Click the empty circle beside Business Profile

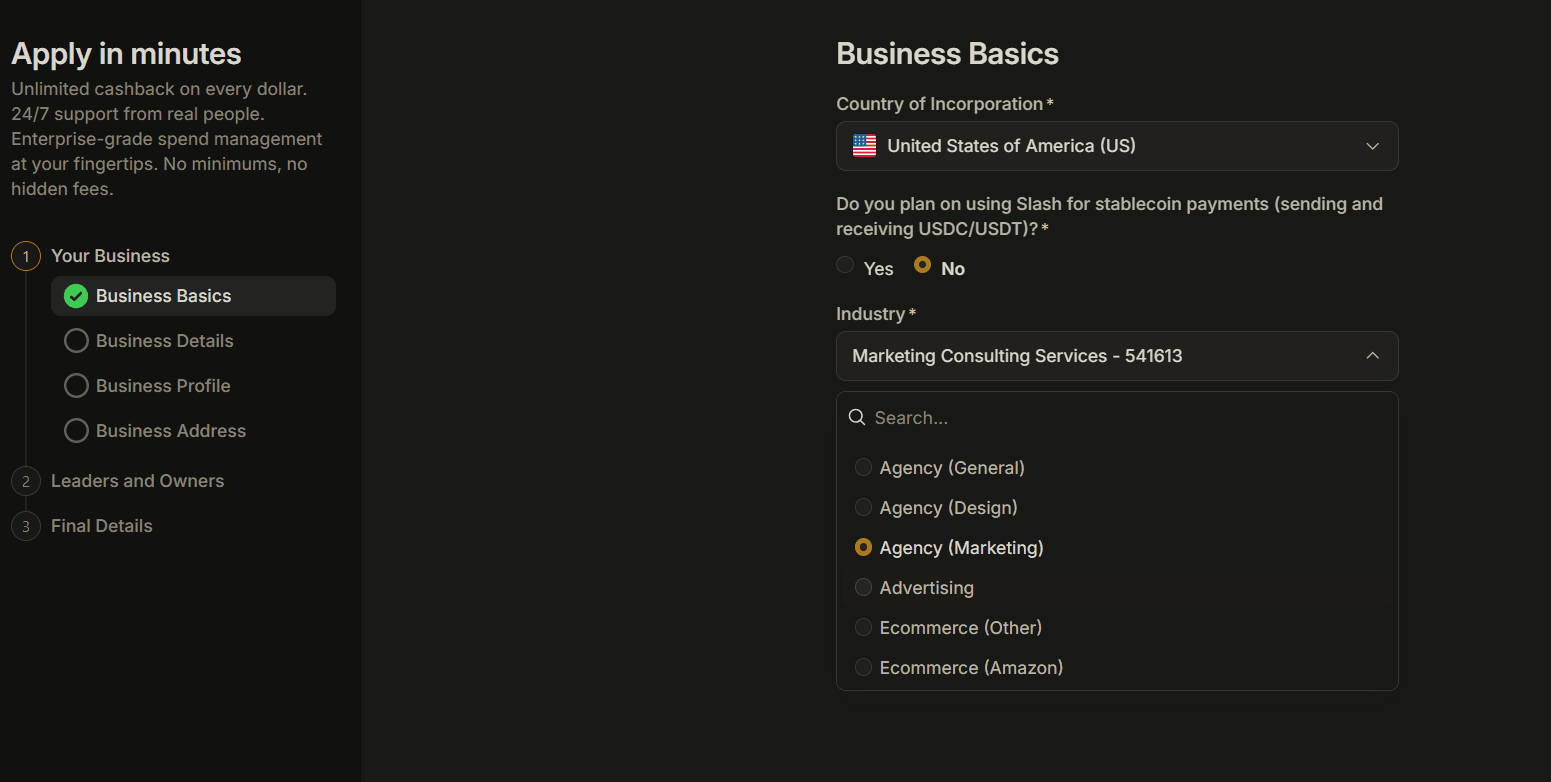[76, 386]
